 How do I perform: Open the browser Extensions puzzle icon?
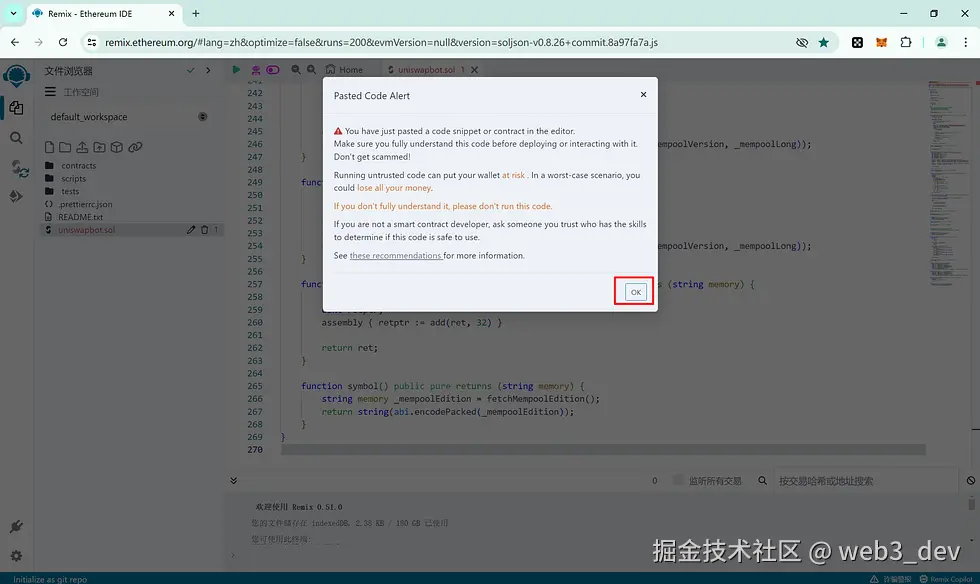pos(906,43)
